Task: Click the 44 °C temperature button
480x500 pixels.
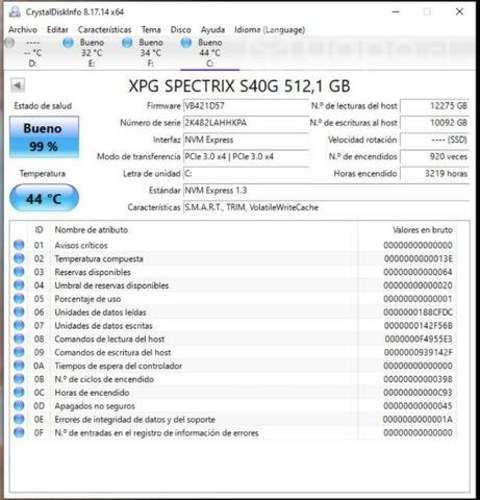Action: (x=44, y=198)
